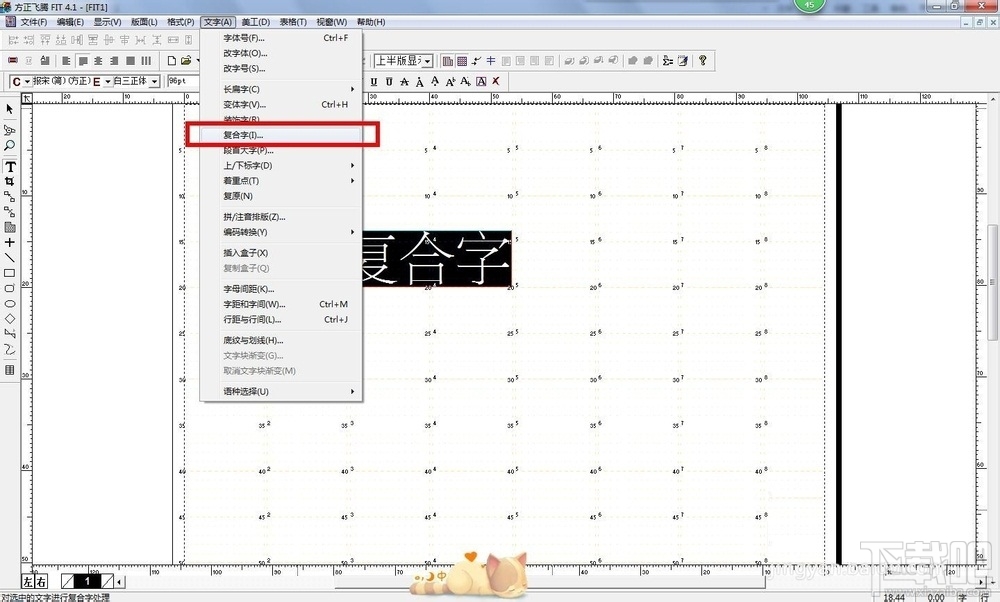The image size is (1000, 602).
Task: Choose 字母间距(K)... menu entry
Action: pyautogui.click(x=281, y=288)
